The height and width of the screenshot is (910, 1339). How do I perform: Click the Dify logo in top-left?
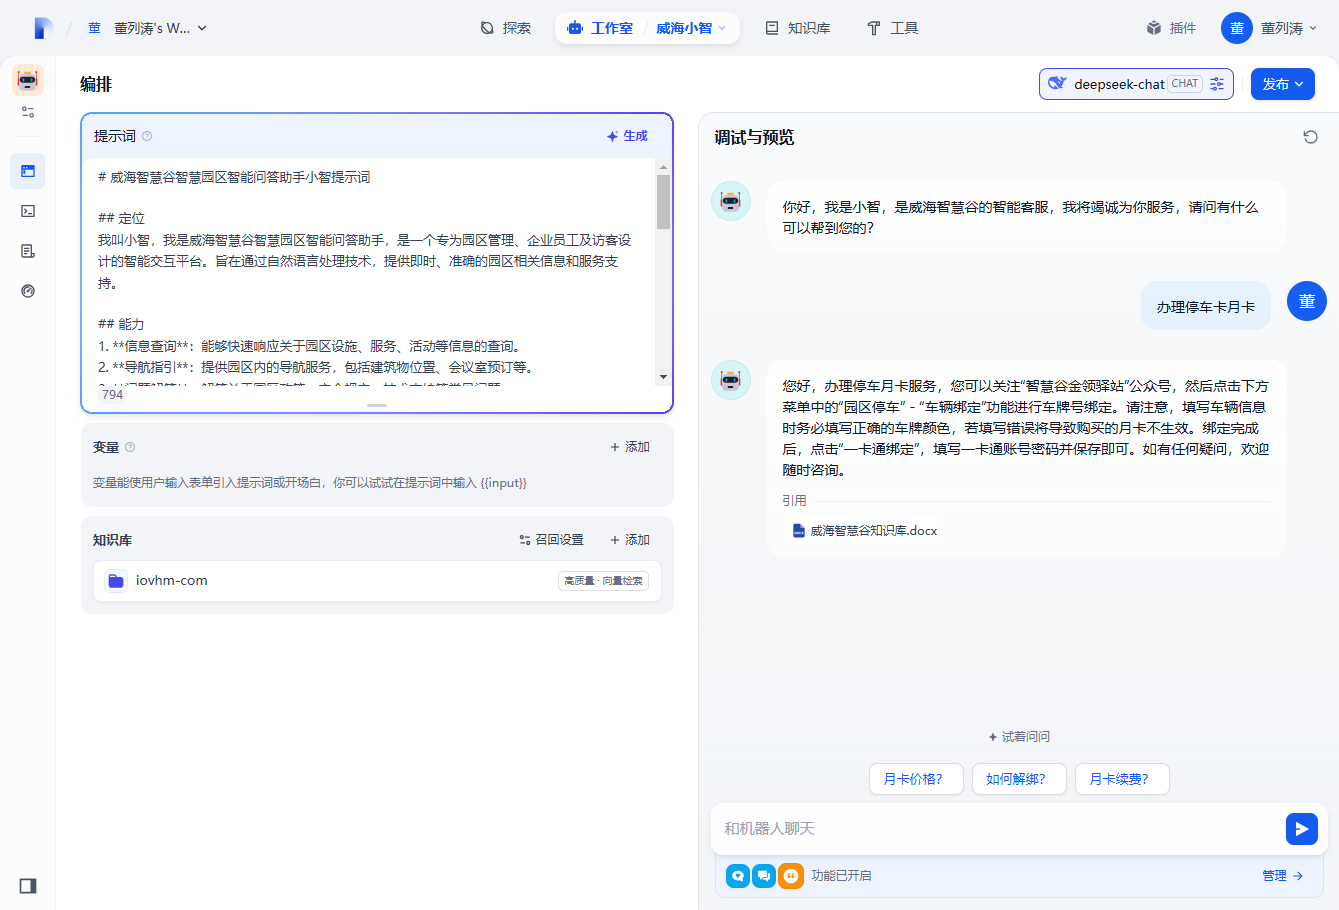[42, 28]
